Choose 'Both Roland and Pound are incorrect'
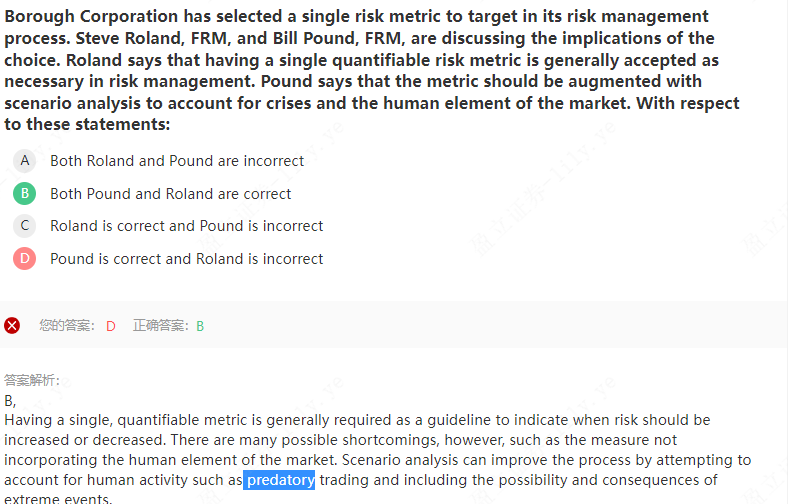Image resolution: width=788 pixels, height=504 pixels. tap(177, 161)
